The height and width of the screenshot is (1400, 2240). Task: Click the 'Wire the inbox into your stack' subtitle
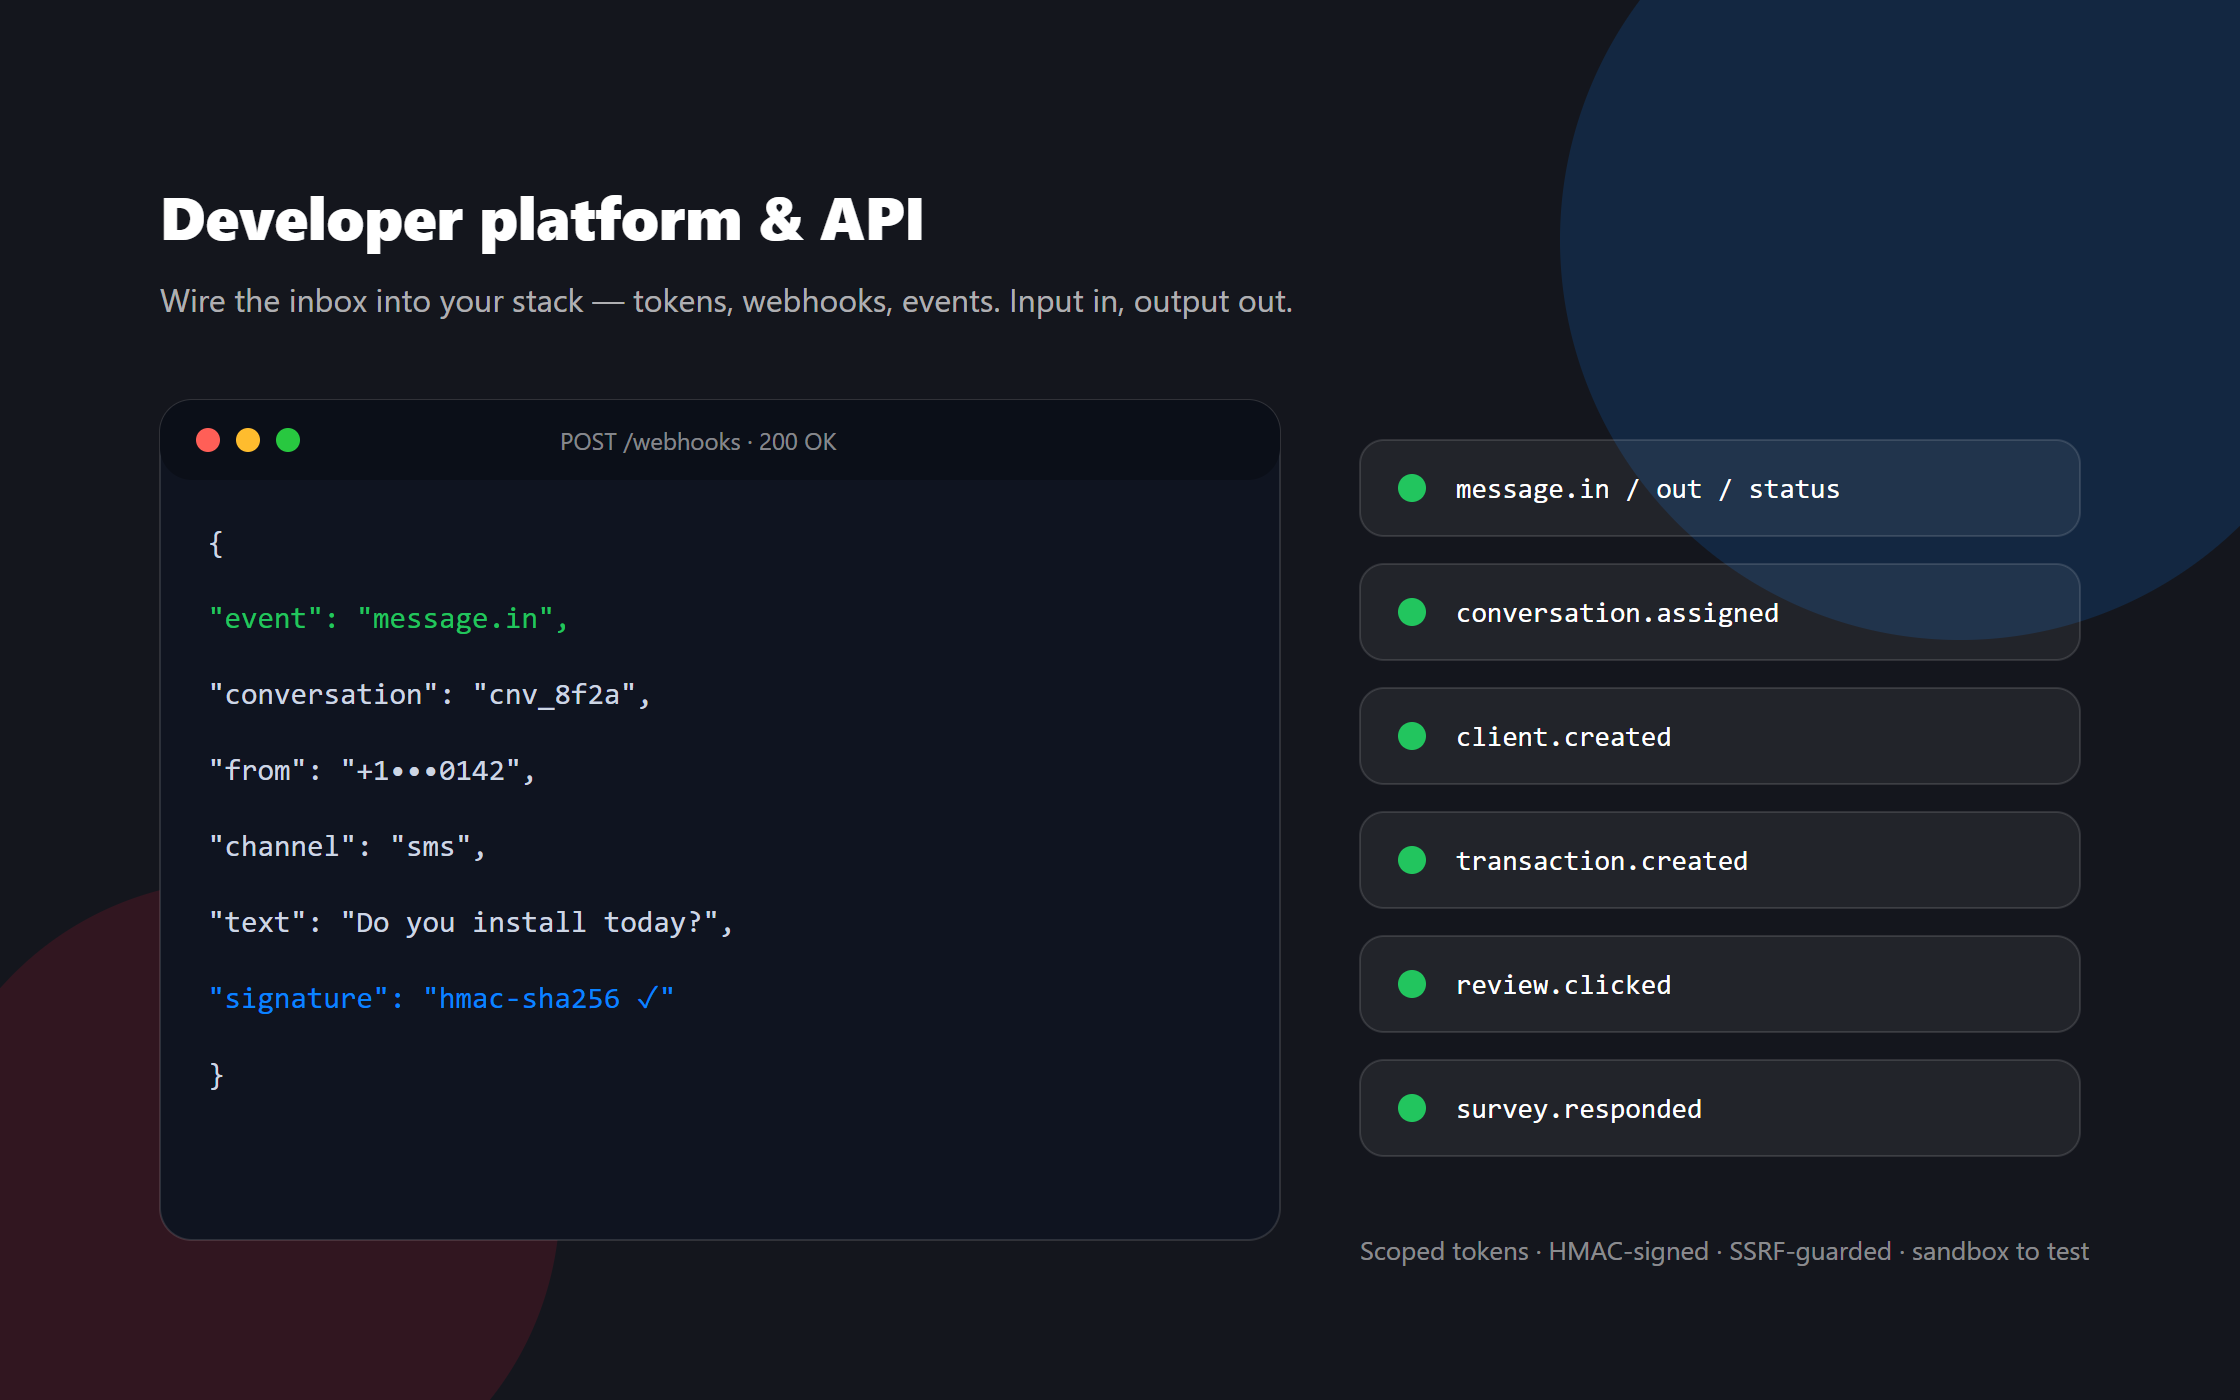point(726,301)
